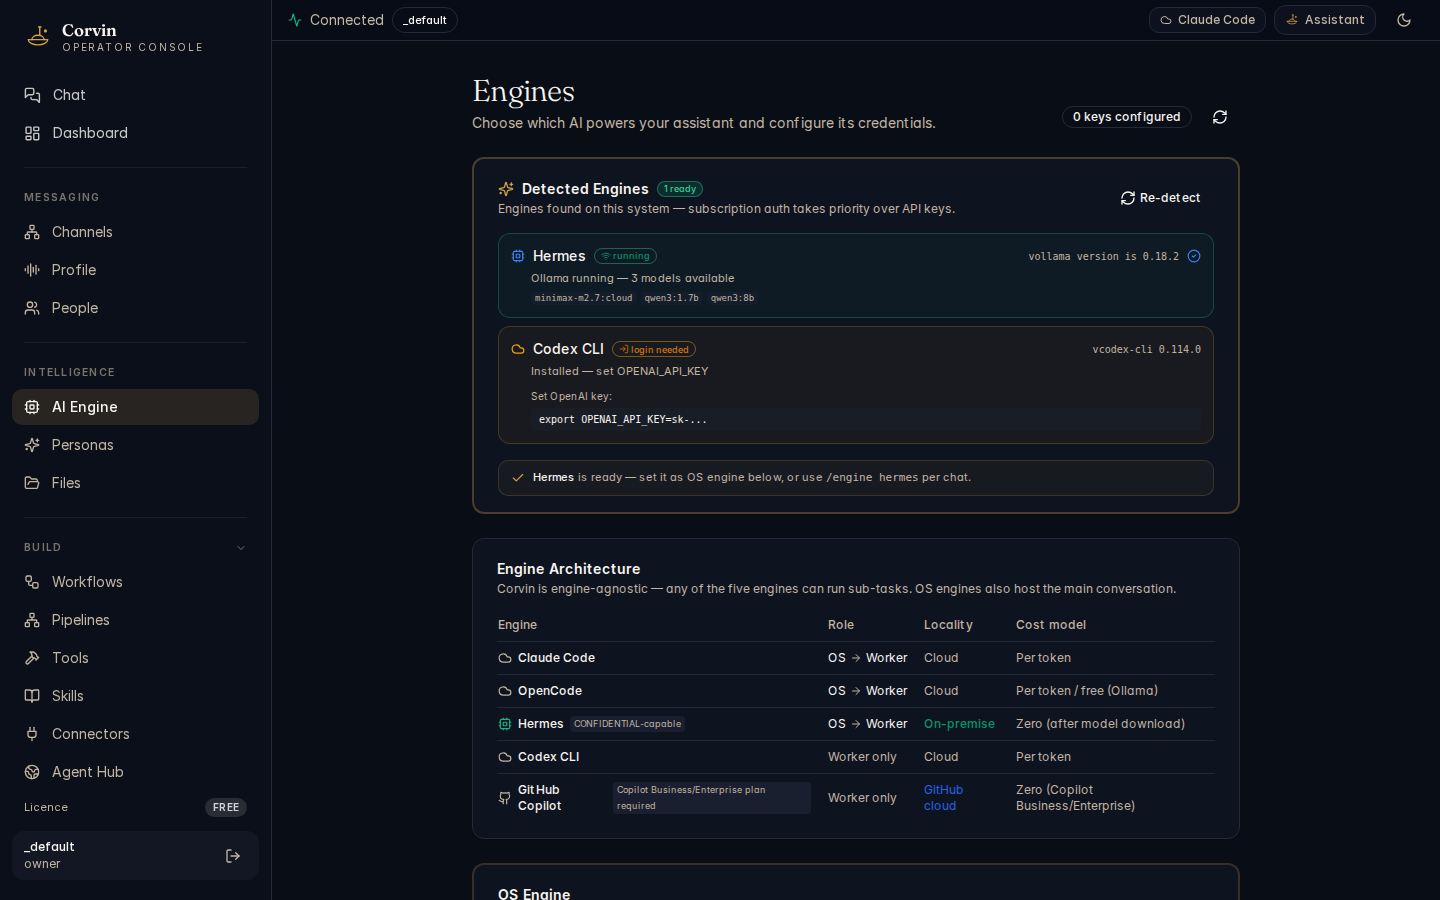This screenshot has height=900, width=1440.
Task: Go to Channels under Messaging
Action: click(135, 232)
